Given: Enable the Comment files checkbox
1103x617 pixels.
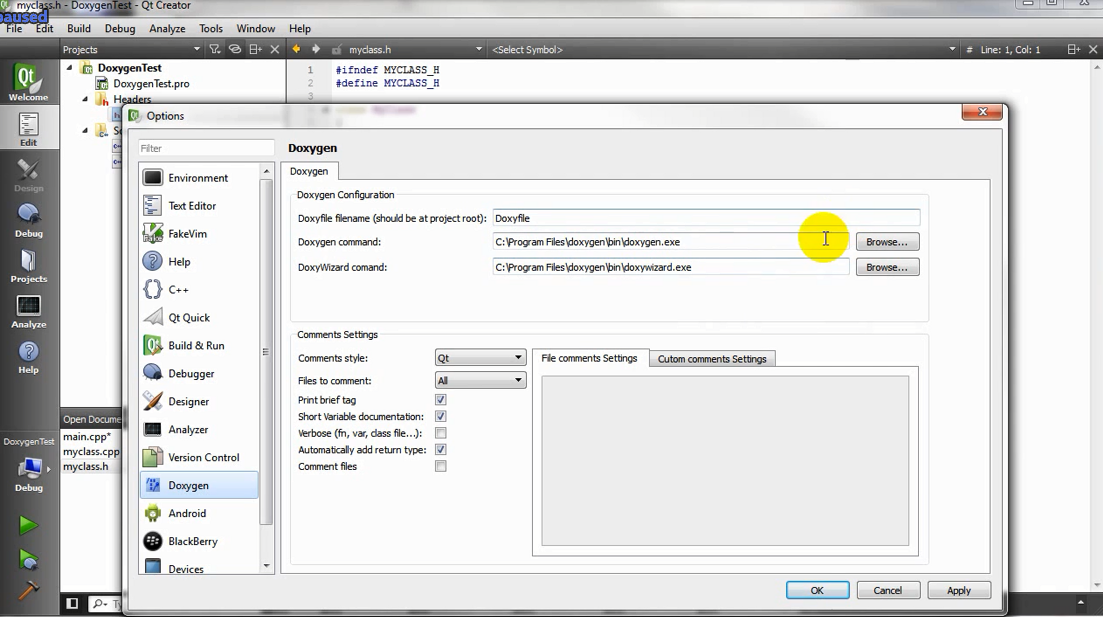Looking at the screenshot, I should coord(440,467).
